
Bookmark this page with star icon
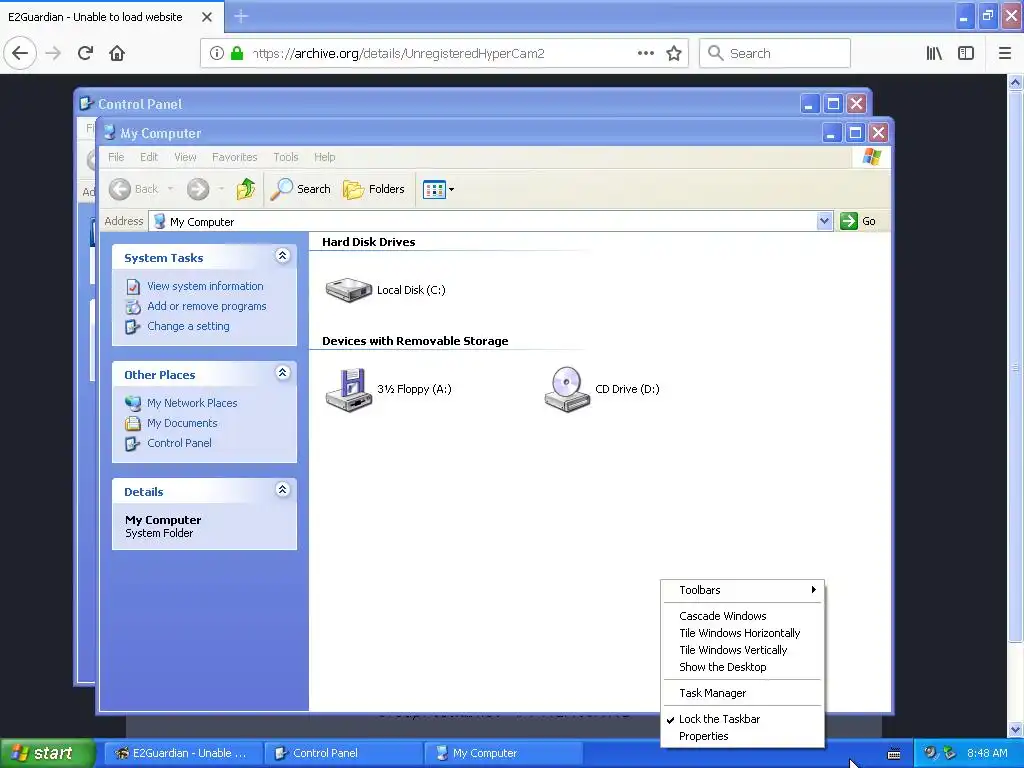674,54
